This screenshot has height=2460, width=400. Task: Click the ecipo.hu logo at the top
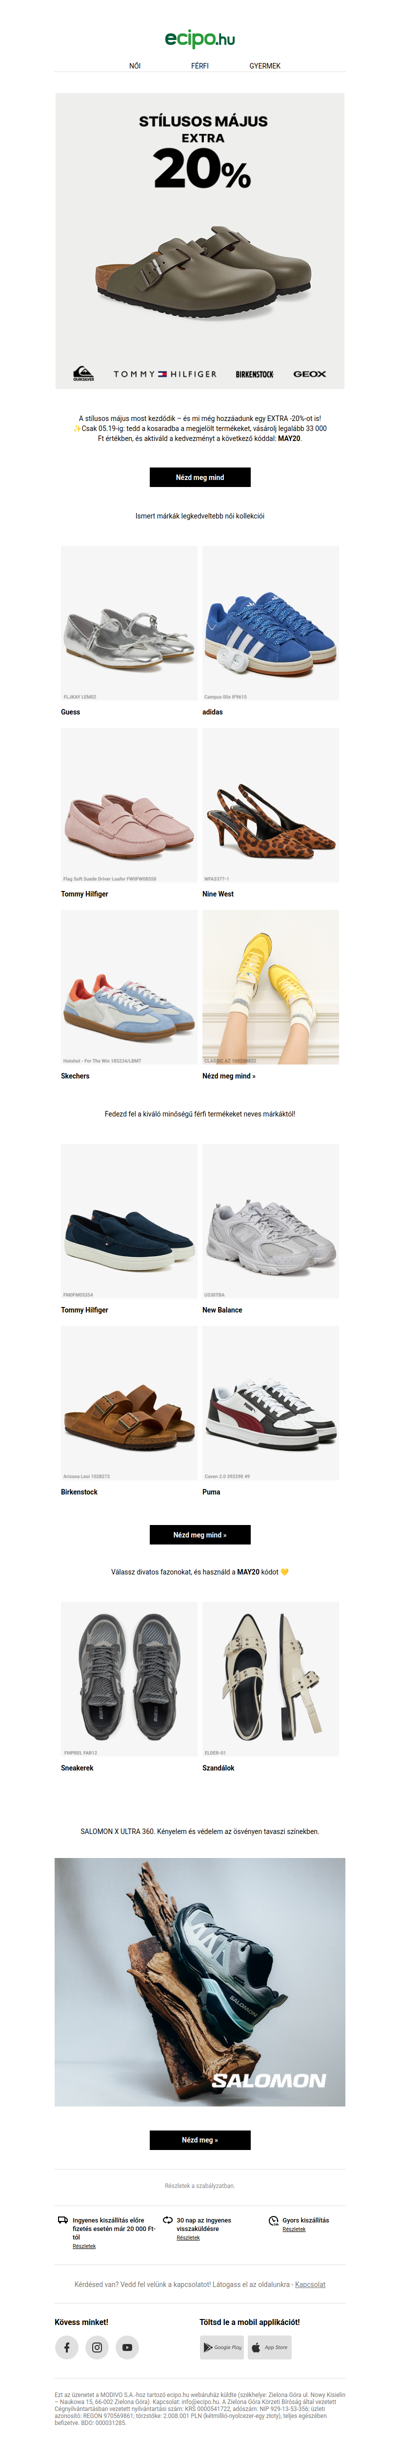click(200, 38)
